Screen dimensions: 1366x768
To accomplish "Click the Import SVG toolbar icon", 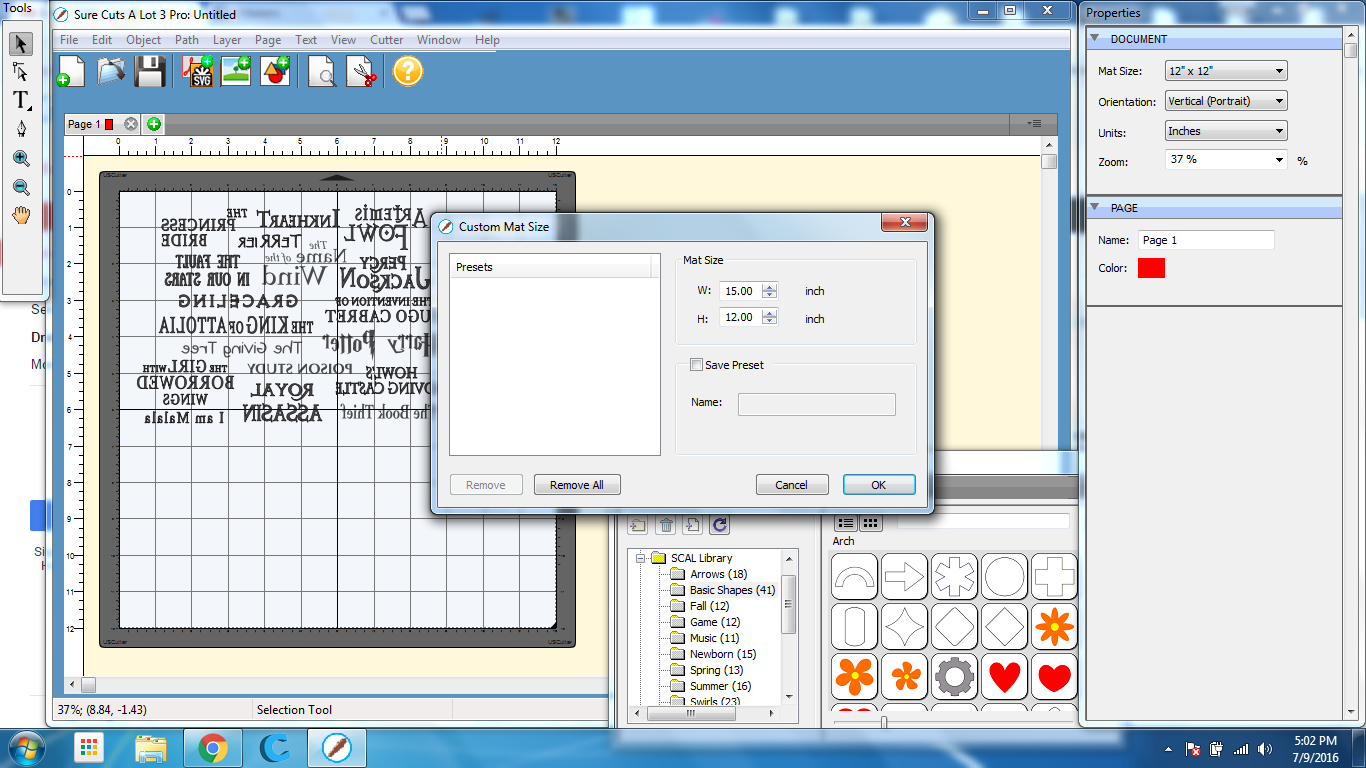I will pos(197,71).
